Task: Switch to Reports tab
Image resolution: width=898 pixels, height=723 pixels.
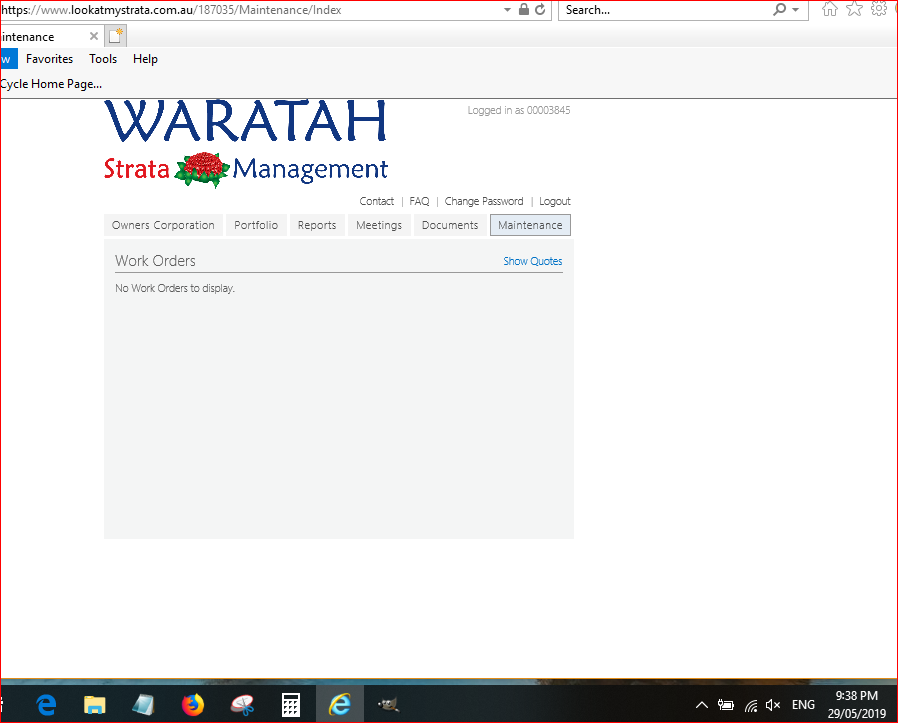Action: (x=317, y=225)
